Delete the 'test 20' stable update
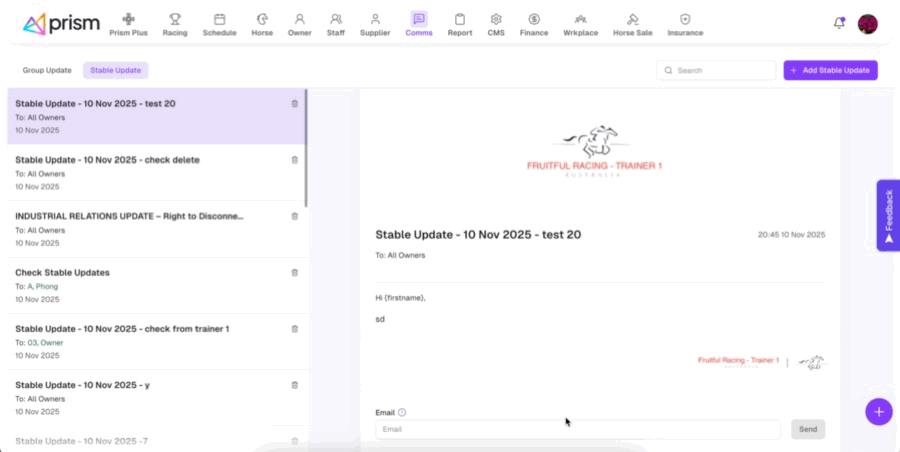 click(294, 104)
